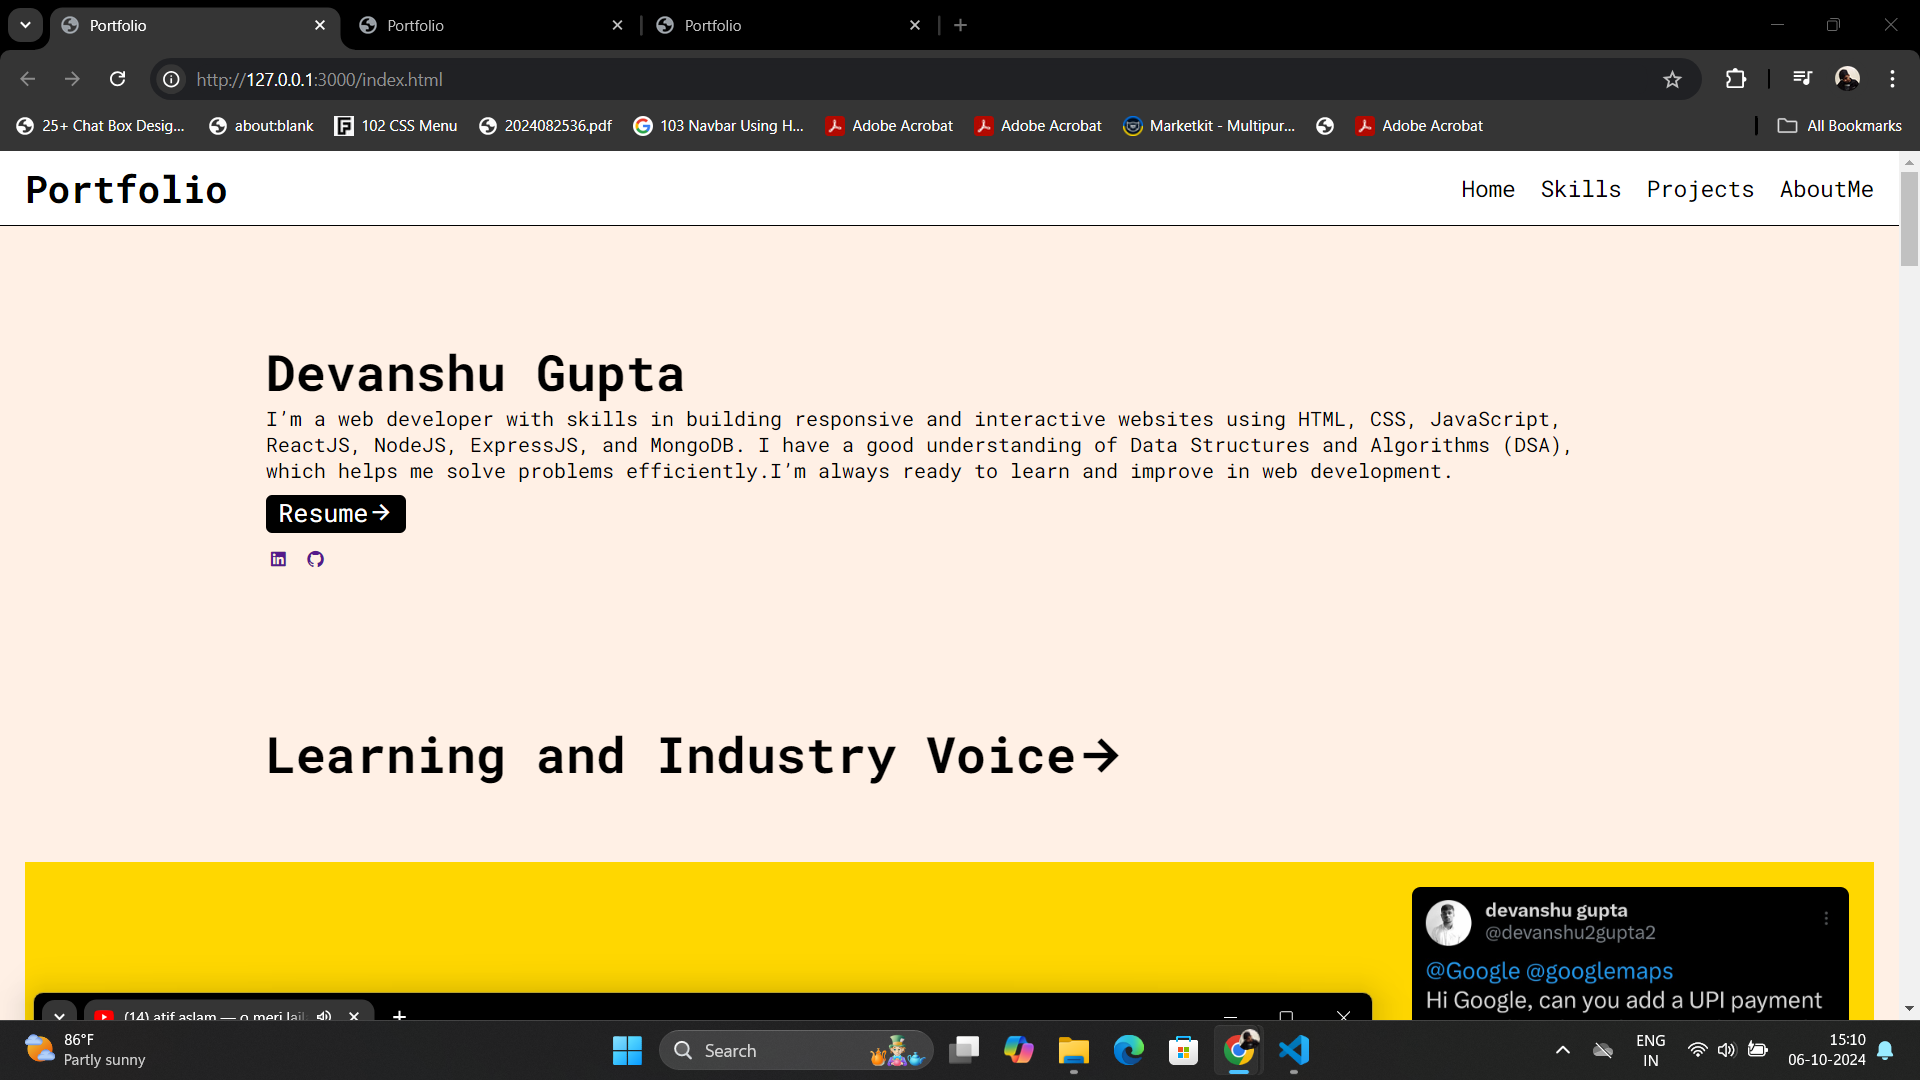Click the Learning and Industry Voice link
The height and width of the screenshot is (1080, 1920).
click(692, 756)
